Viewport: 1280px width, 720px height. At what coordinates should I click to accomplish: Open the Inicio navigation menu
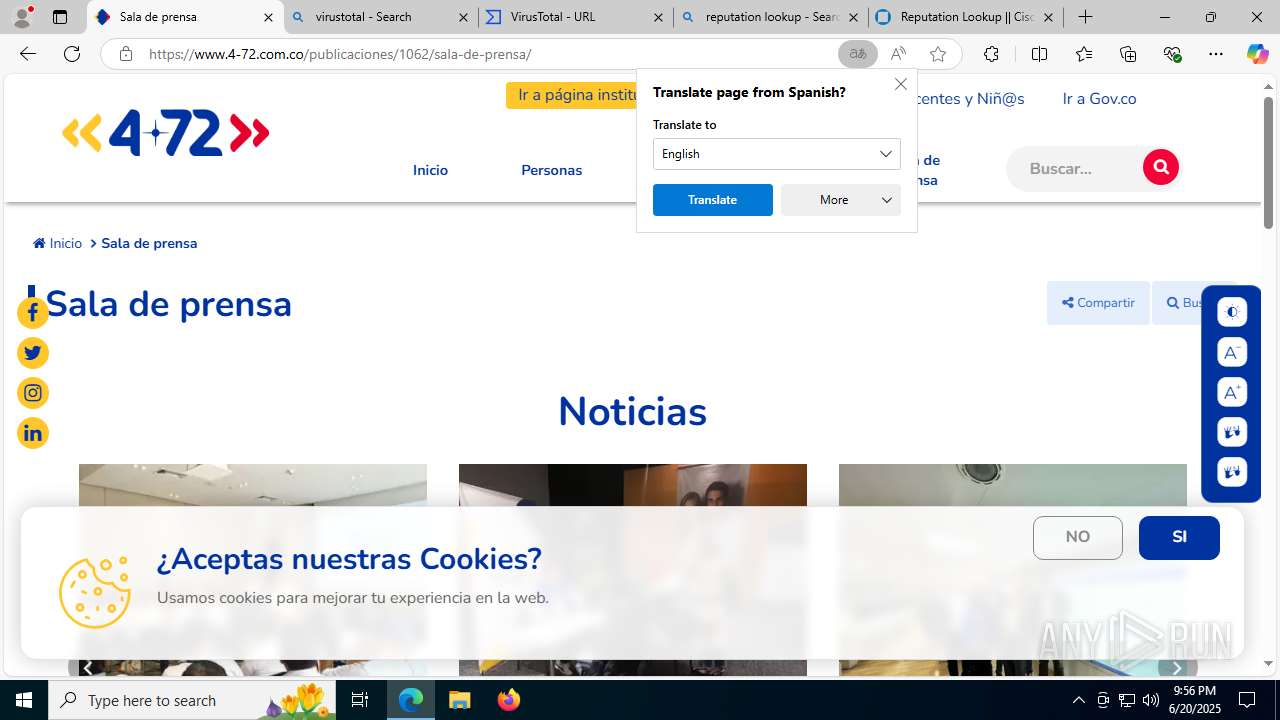[x=430, y=170]
